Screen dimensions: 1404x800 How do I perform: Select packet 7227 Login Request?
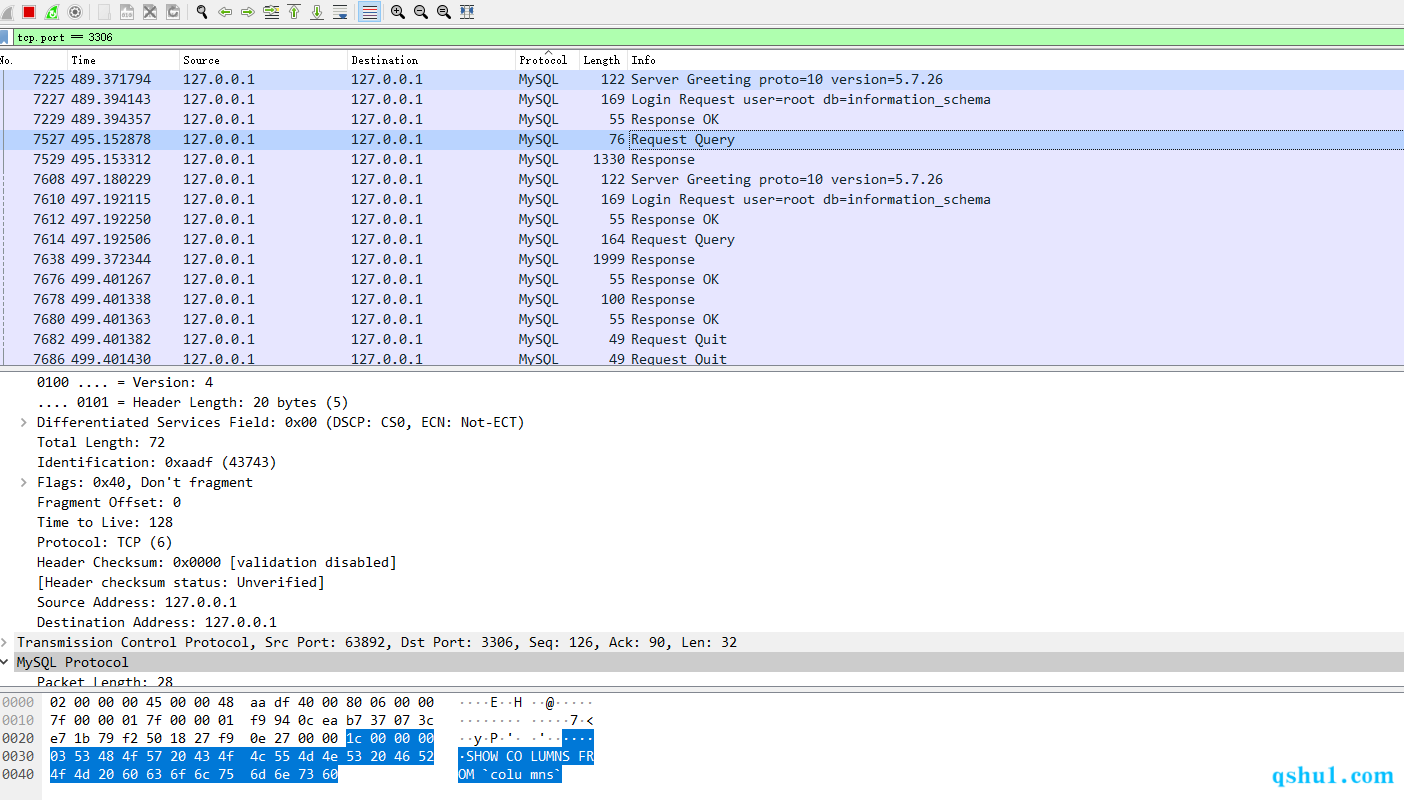point(702,99)
